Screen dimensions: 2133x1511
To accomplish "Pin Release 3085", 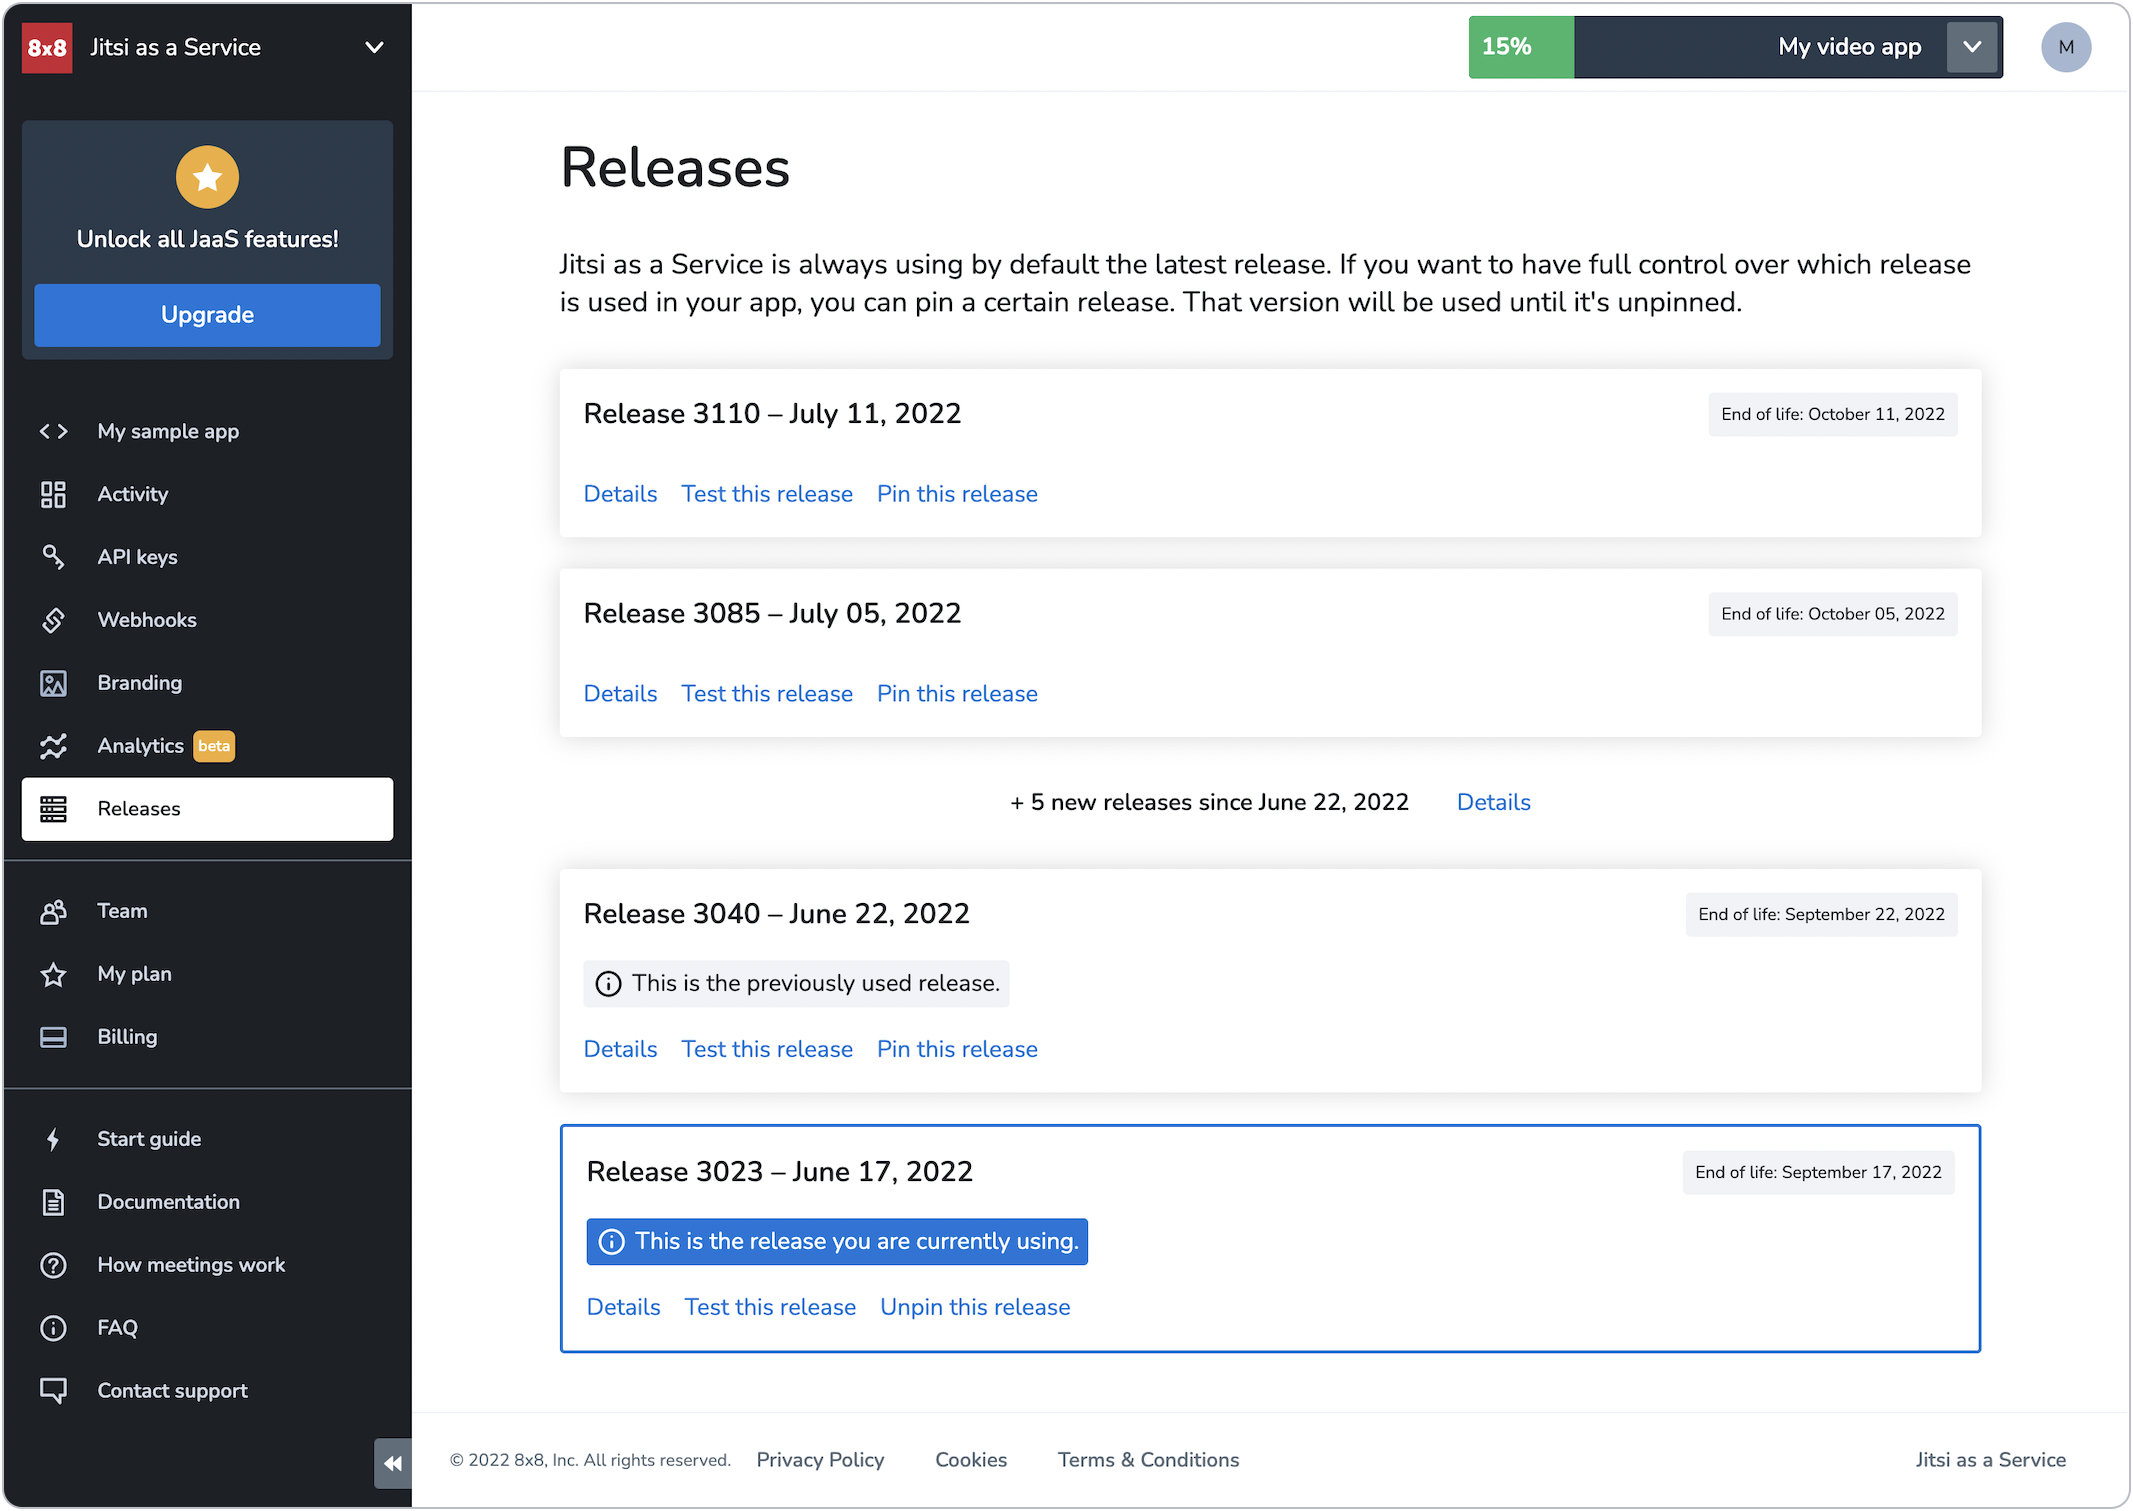I will click(957, 694).
